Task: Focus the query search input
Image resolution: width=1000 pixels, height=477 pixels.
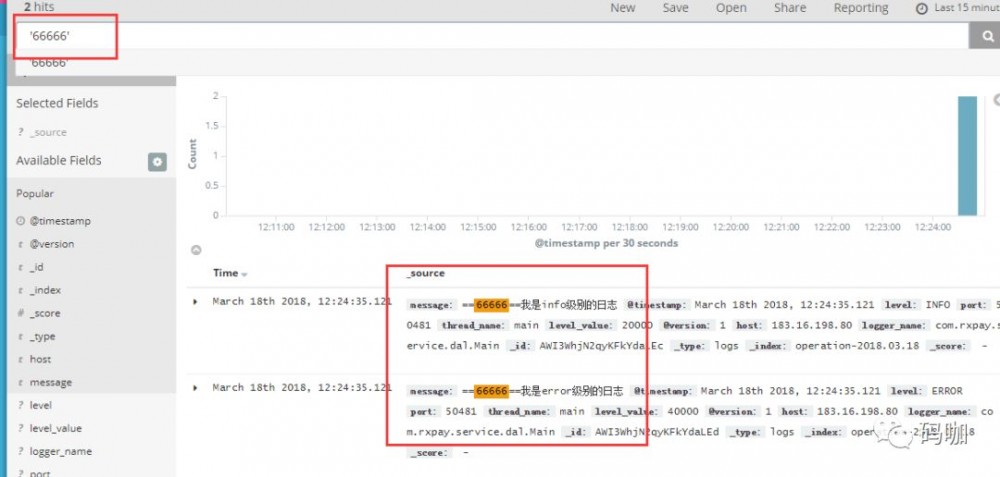Action: coord(491,36)
